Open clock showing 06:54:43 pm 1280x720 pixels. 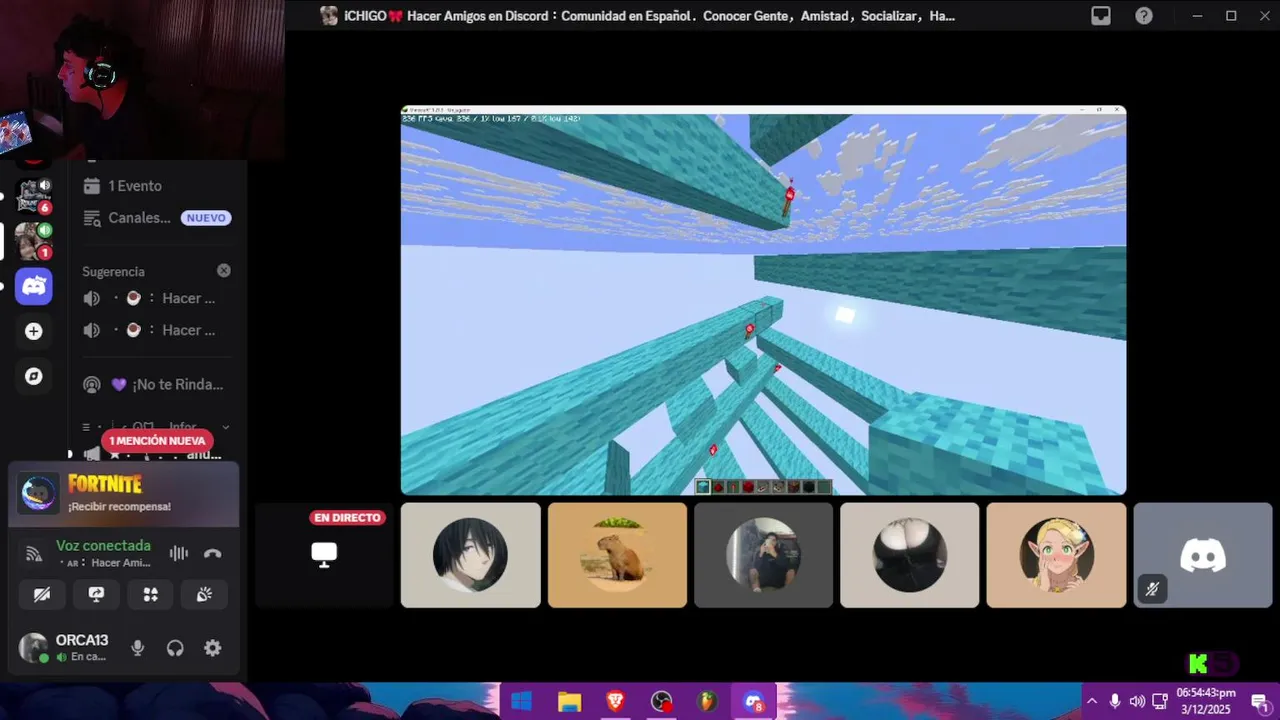tap(1205, 700)
